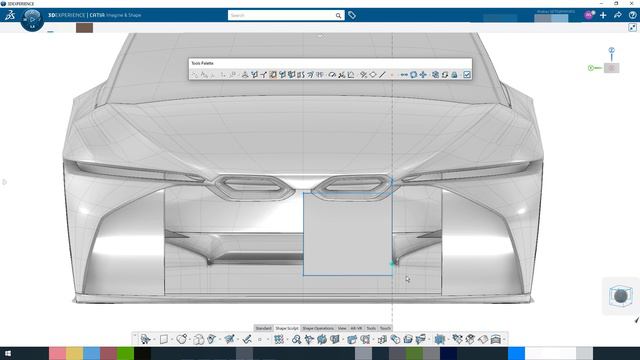The width and height of the screenshot is (640, 360).
Task: Open the purple user profile avatar
Action: (x=588, y=15)
